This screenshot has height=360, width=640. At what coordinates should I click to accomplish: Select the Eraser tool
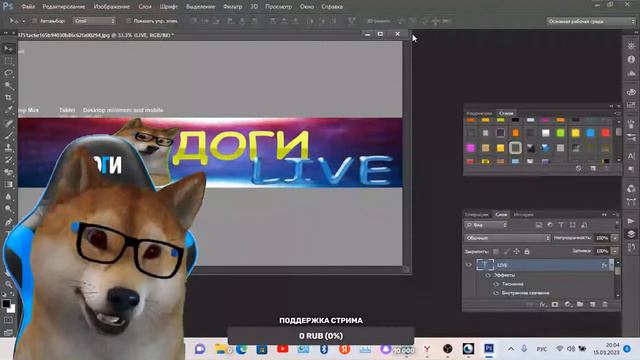[x=9, y=172]
